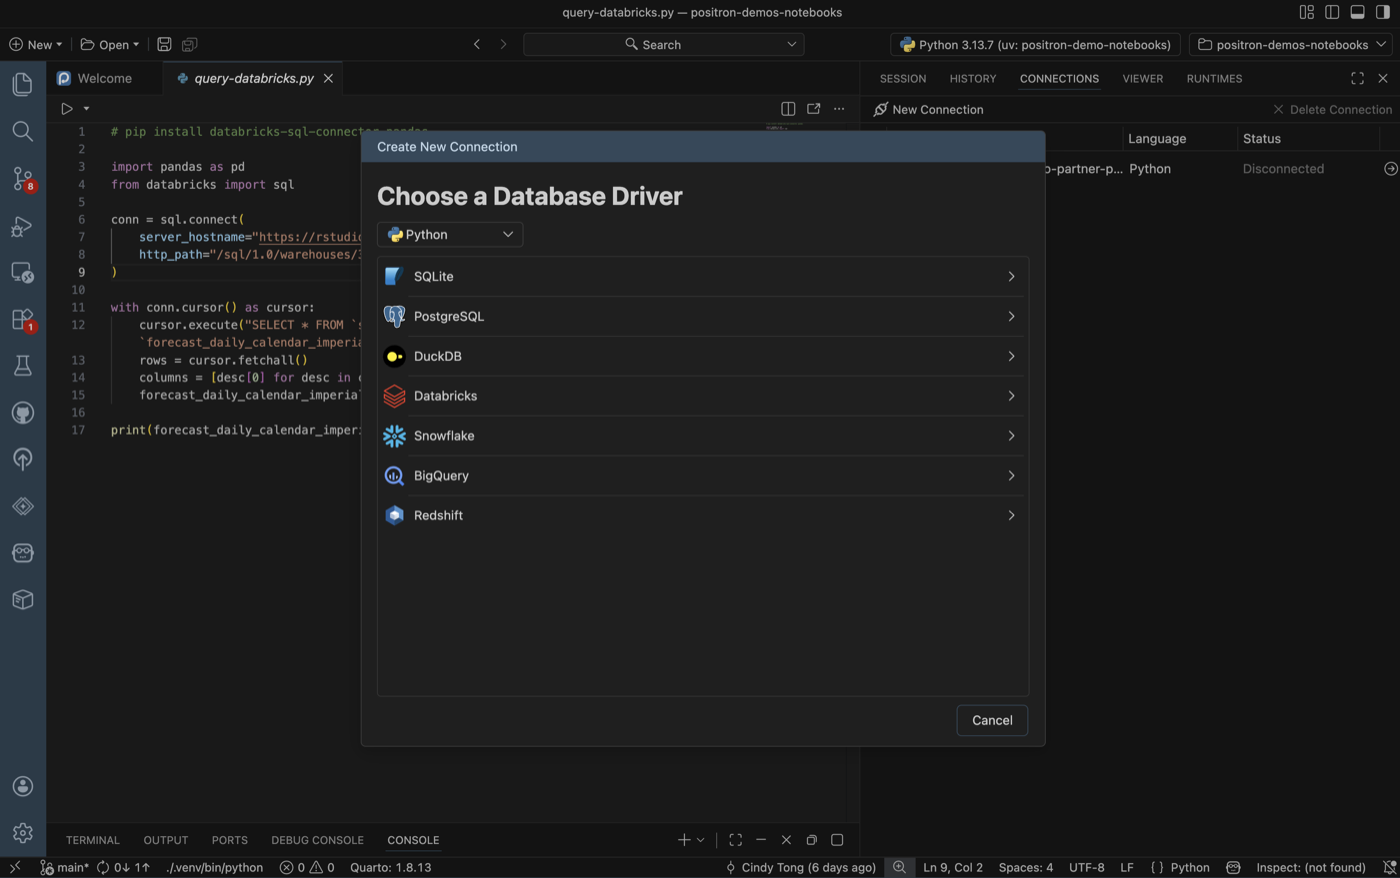
Task: Open the Accounts icon in the activity bar
Action: [x=22, y=786]
